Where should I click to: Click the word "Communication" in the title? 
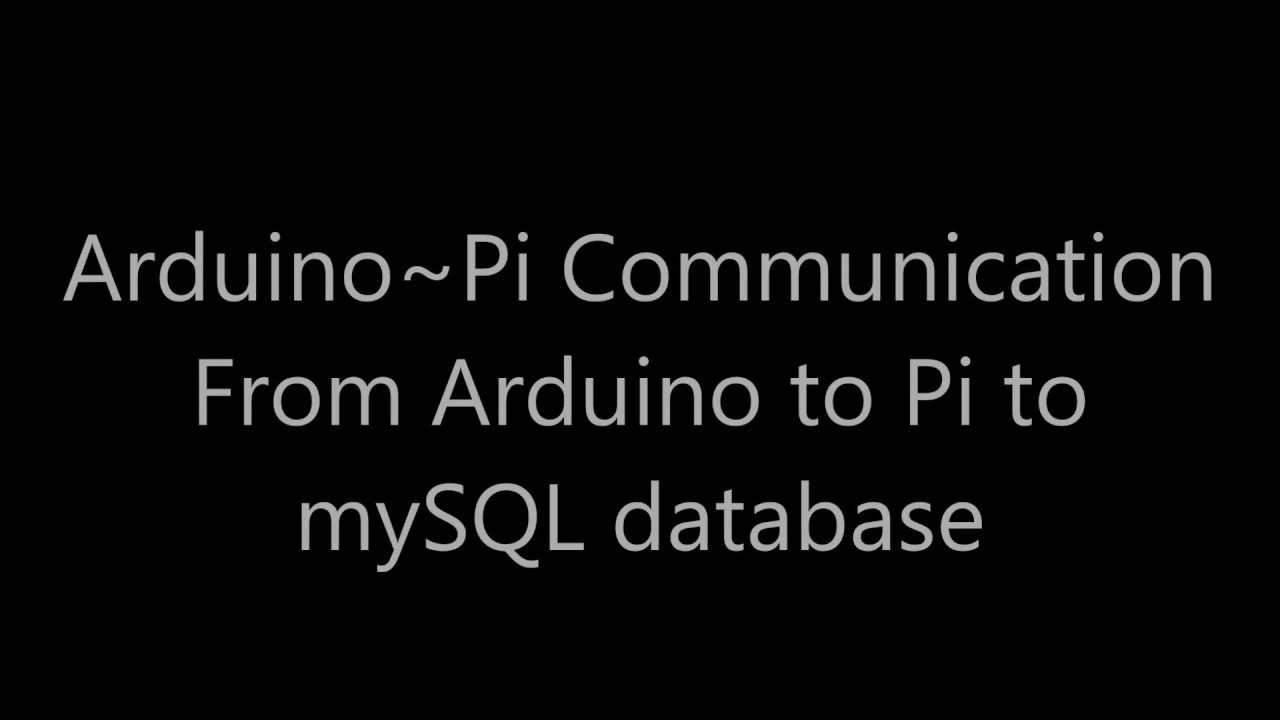887,272
